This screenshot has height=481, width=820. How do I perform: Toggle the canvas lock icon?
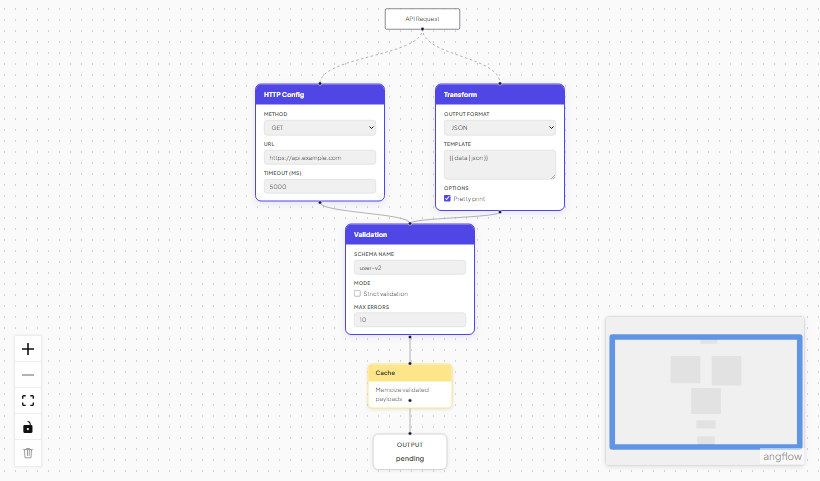pyautogui.click(x=28, y=427)
